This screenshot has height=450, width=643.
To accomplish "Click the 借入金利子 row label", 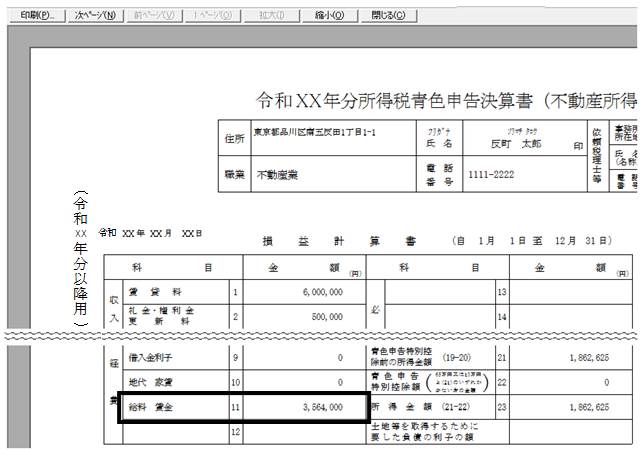I will (150, 358).
